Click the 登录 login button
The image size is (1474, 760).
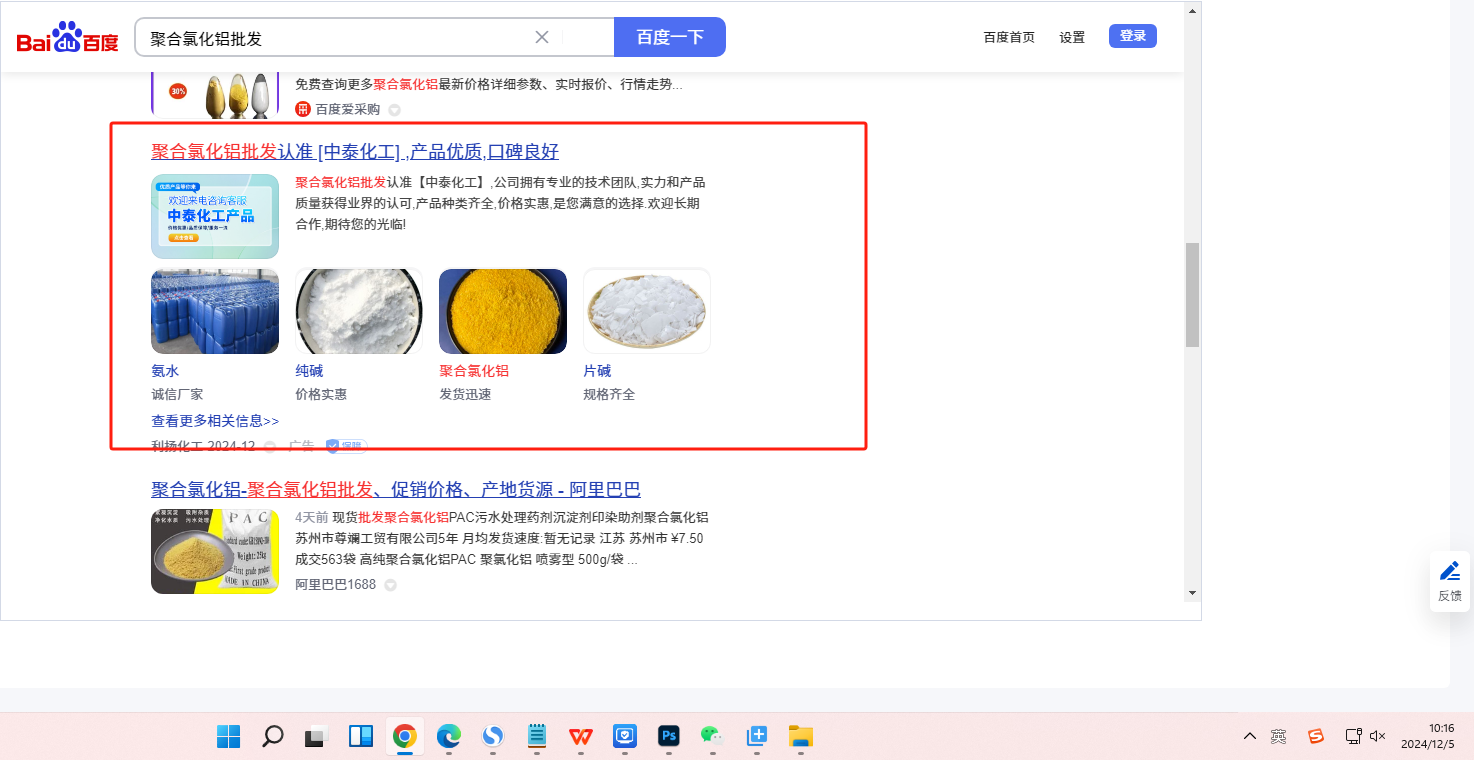pyautogui.click(x=1133, y=36)
